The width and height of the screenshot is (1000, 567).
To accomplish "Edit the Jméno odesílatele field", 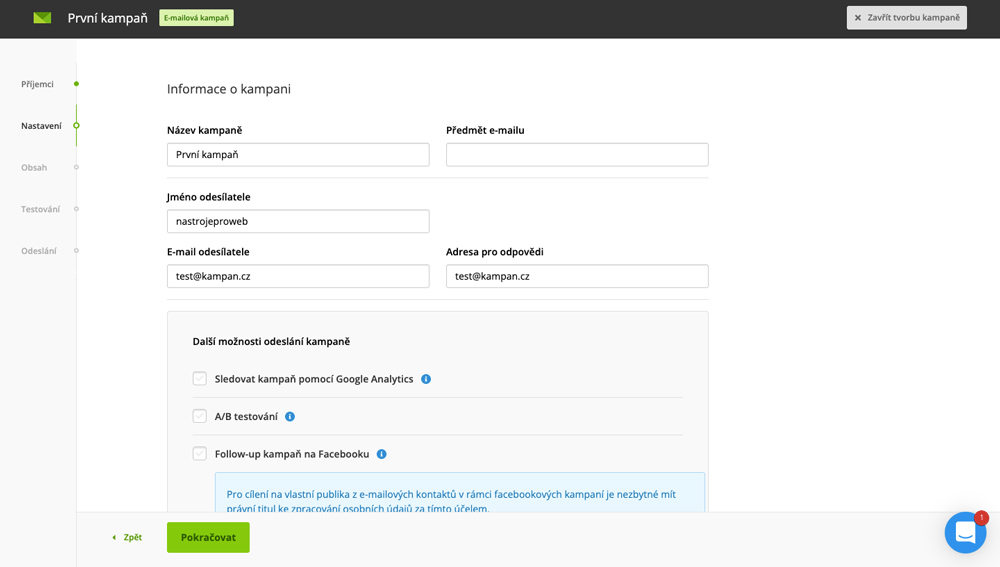I will (x=298, y=221).
